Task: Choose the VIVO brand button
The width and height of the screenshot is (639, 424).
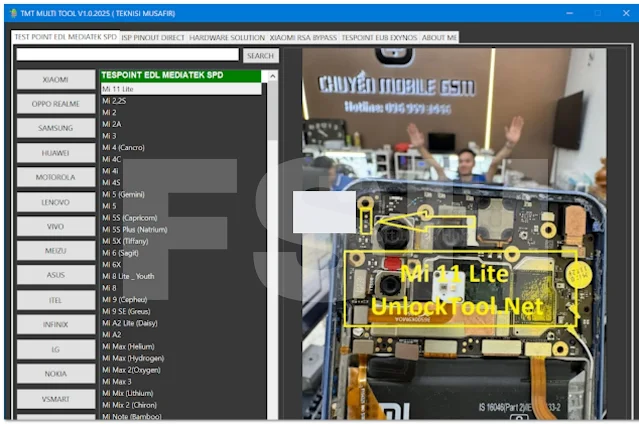Action: [x=56, y=226]
